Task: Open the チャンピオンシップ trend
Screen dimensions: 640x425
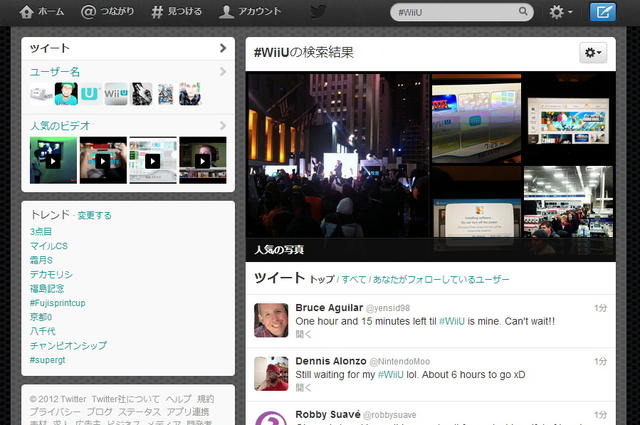Action: point(68,345)
